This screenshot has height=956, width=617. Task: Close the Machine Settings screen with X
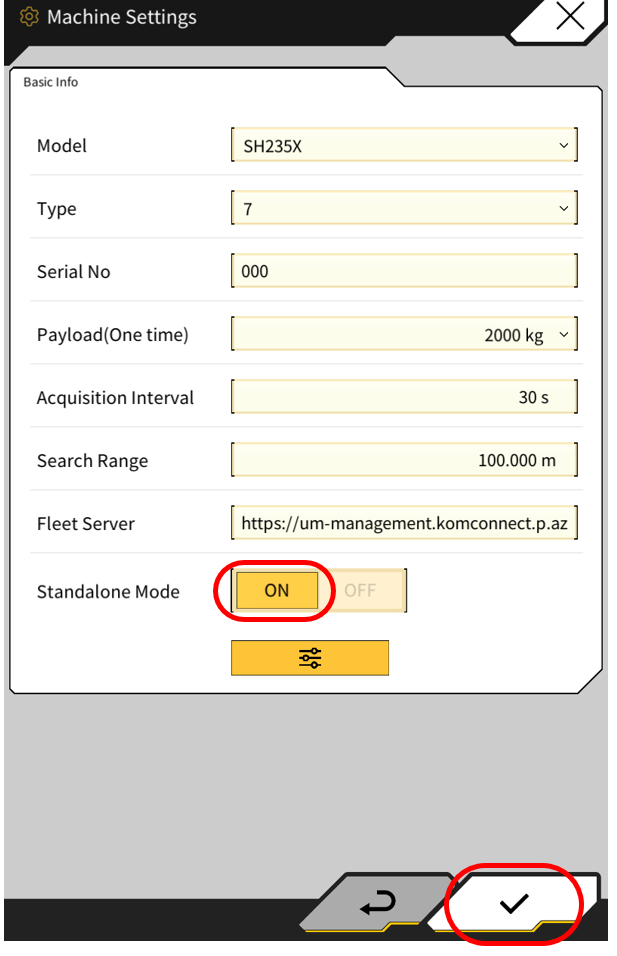pos(570,18)
